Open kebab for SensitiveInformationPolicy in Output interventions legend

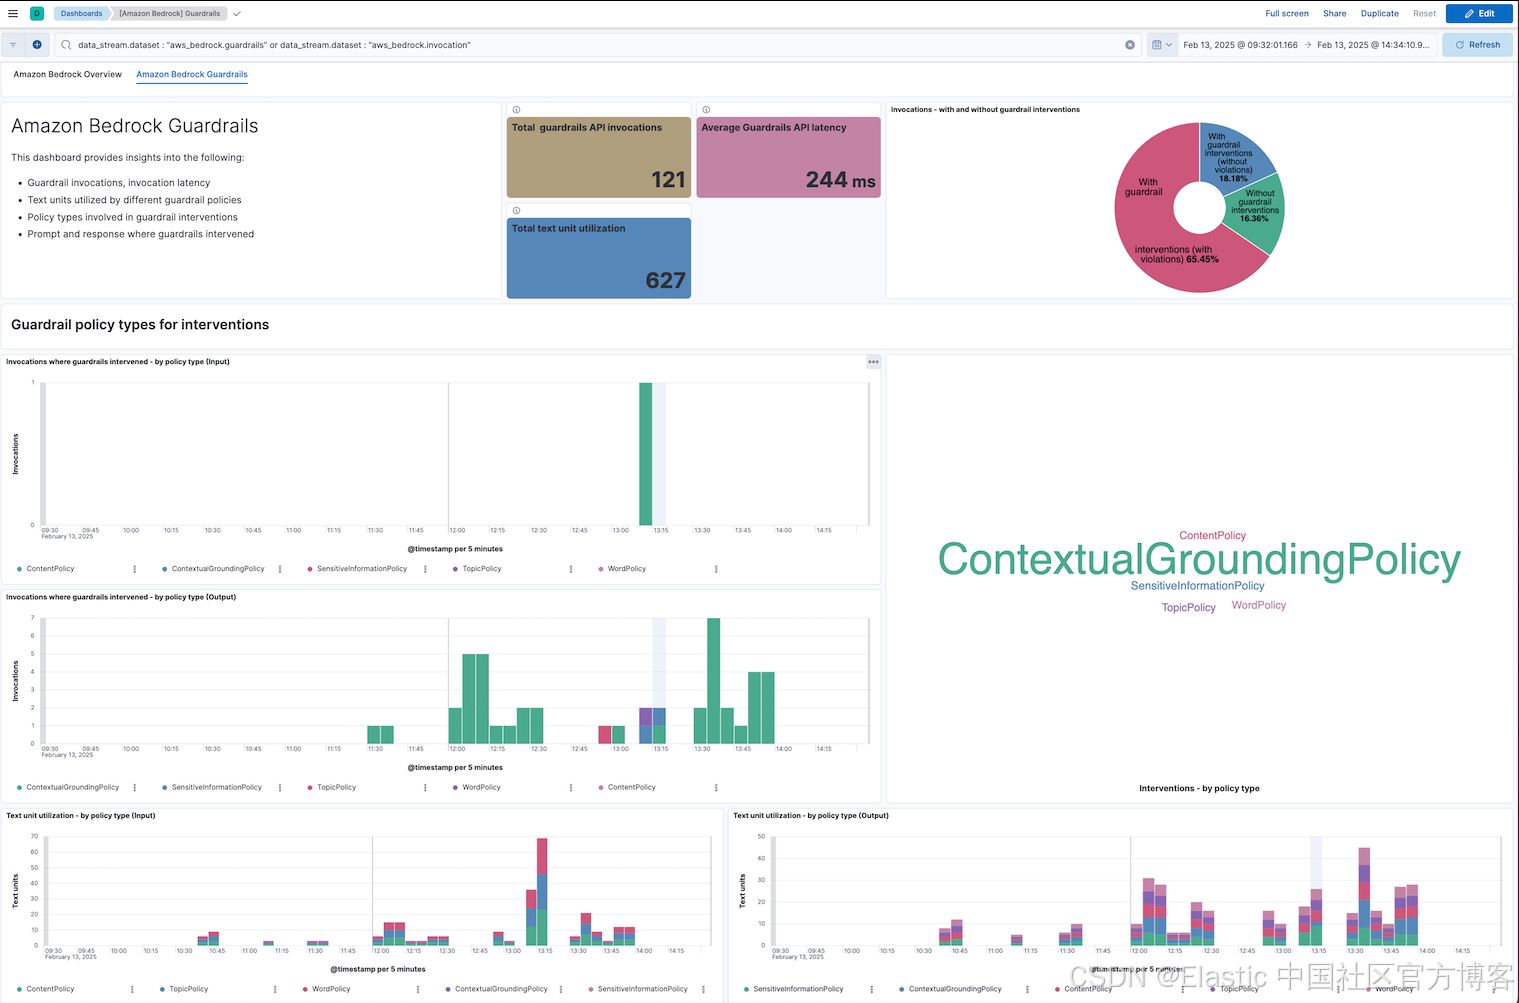coord(280,788)
